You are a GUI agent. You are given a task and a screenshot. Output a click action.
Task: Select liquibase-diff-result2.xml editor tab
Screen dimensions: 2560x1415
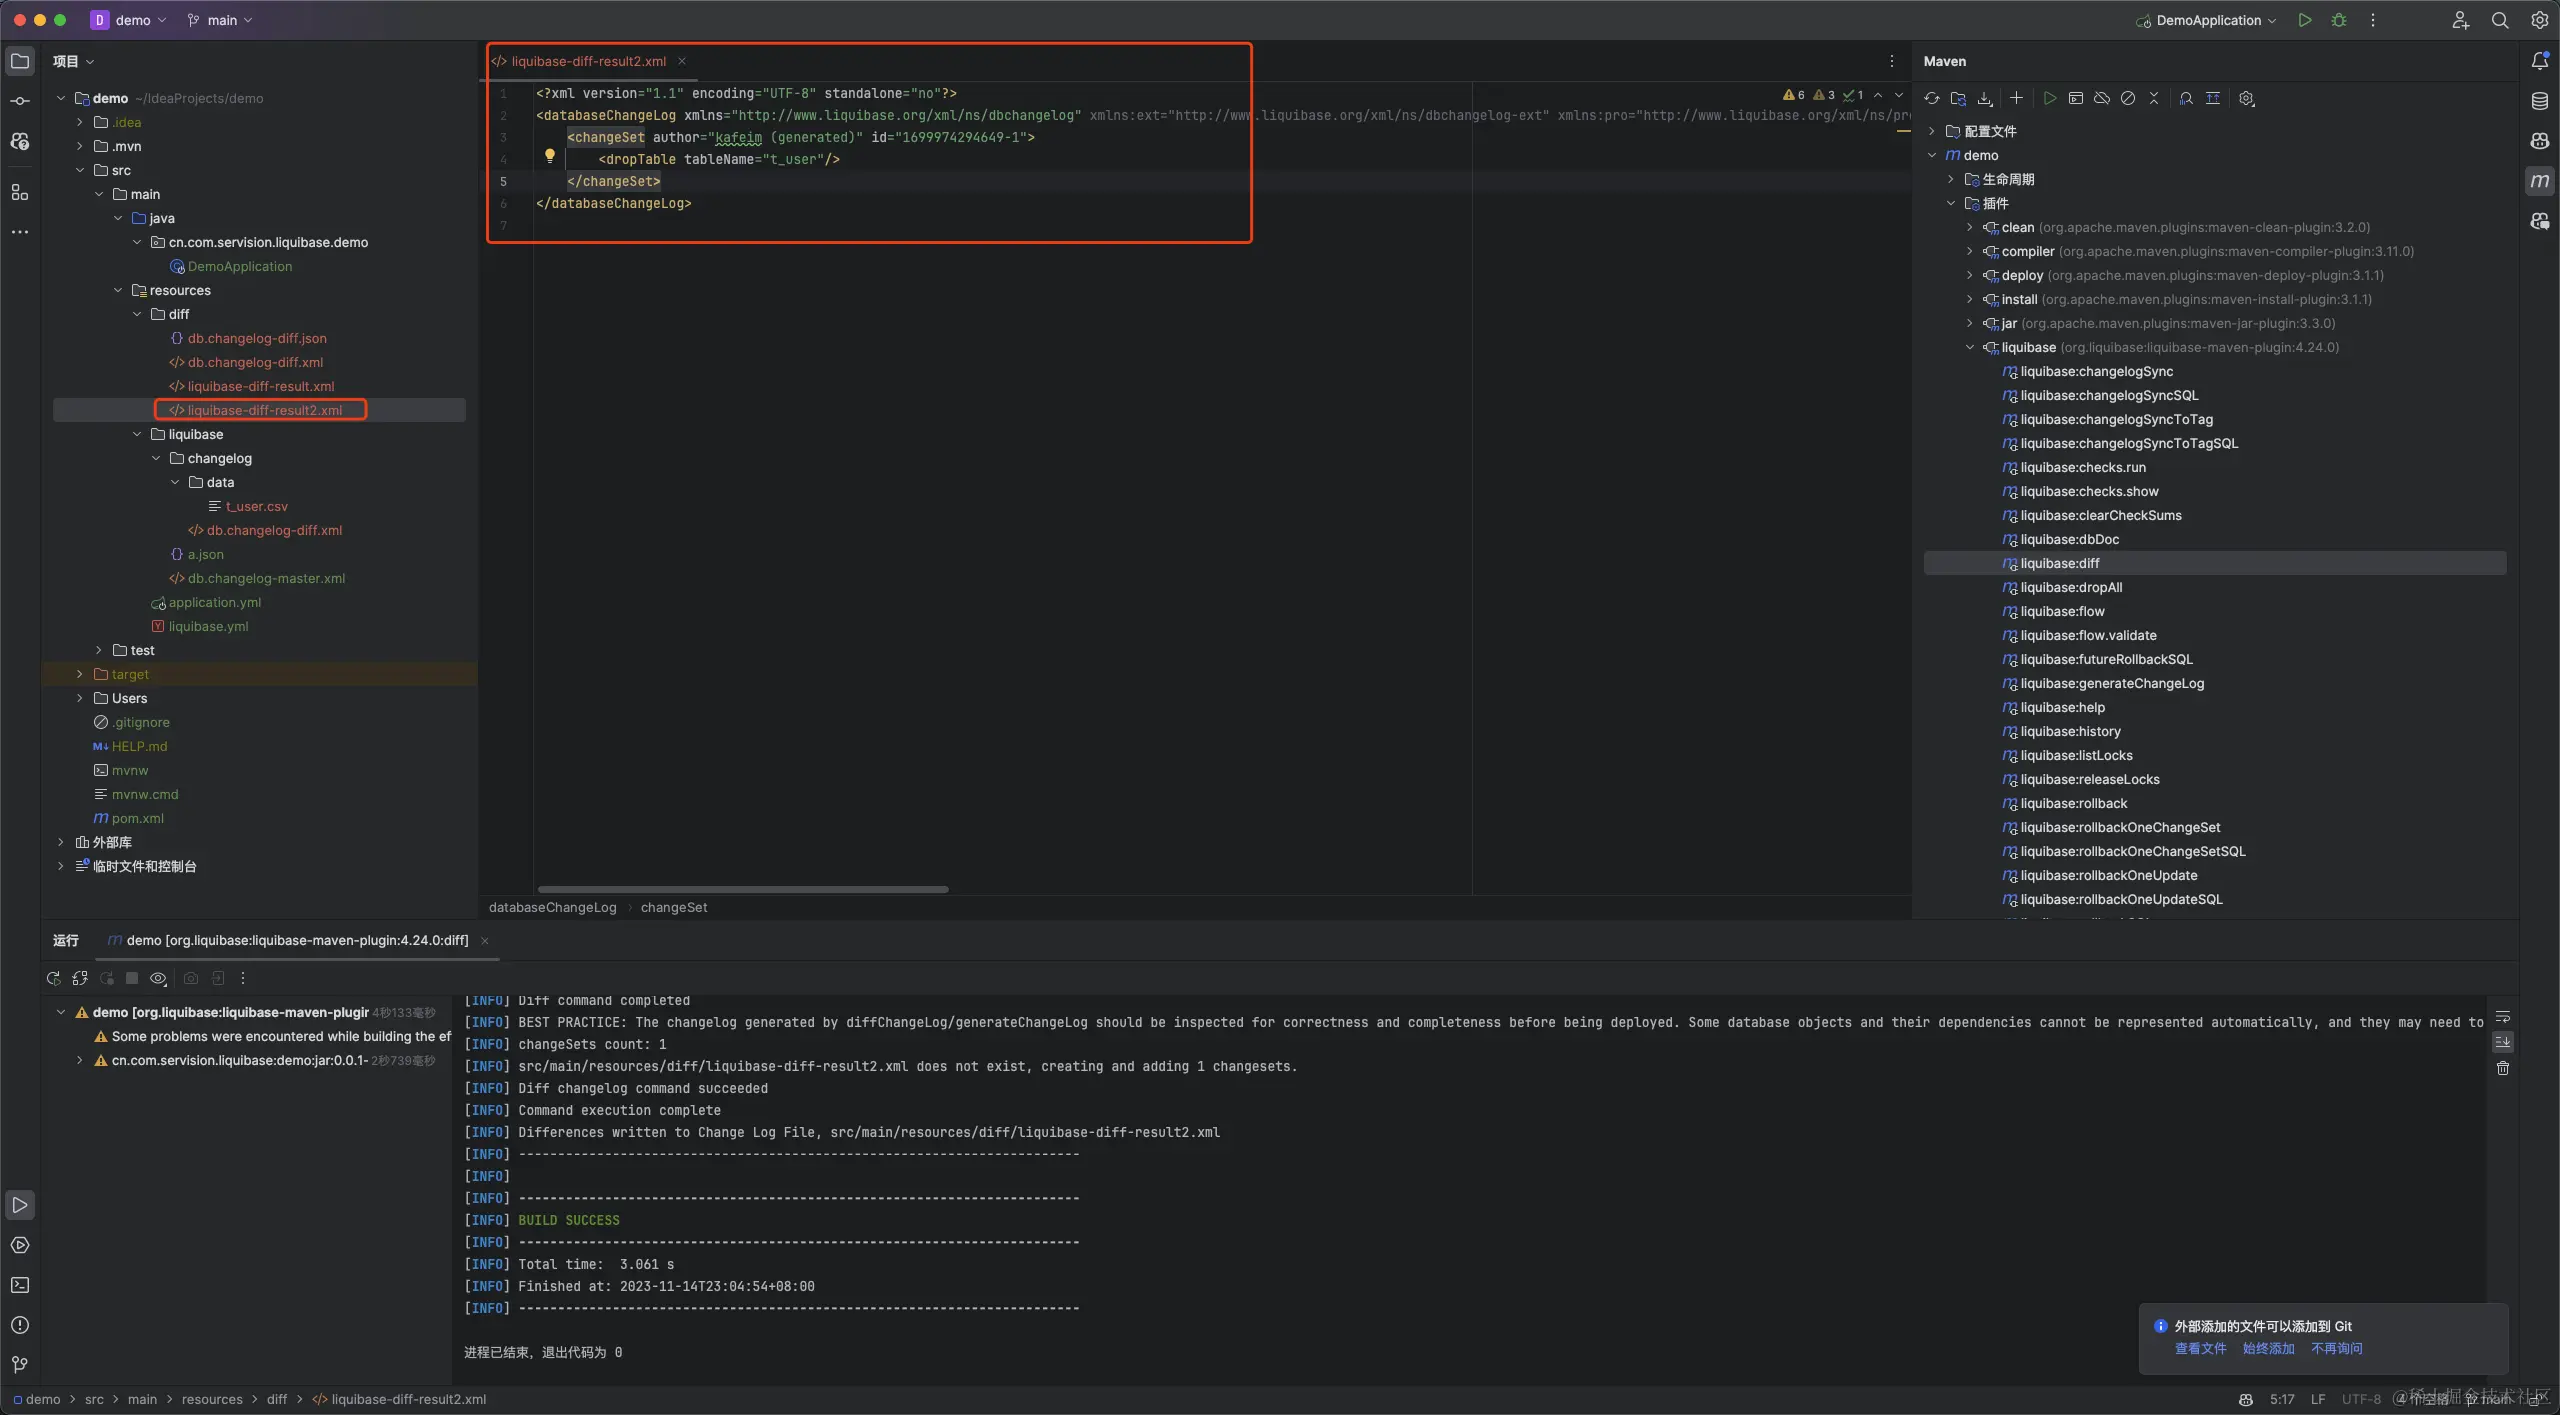click(587, 61)
